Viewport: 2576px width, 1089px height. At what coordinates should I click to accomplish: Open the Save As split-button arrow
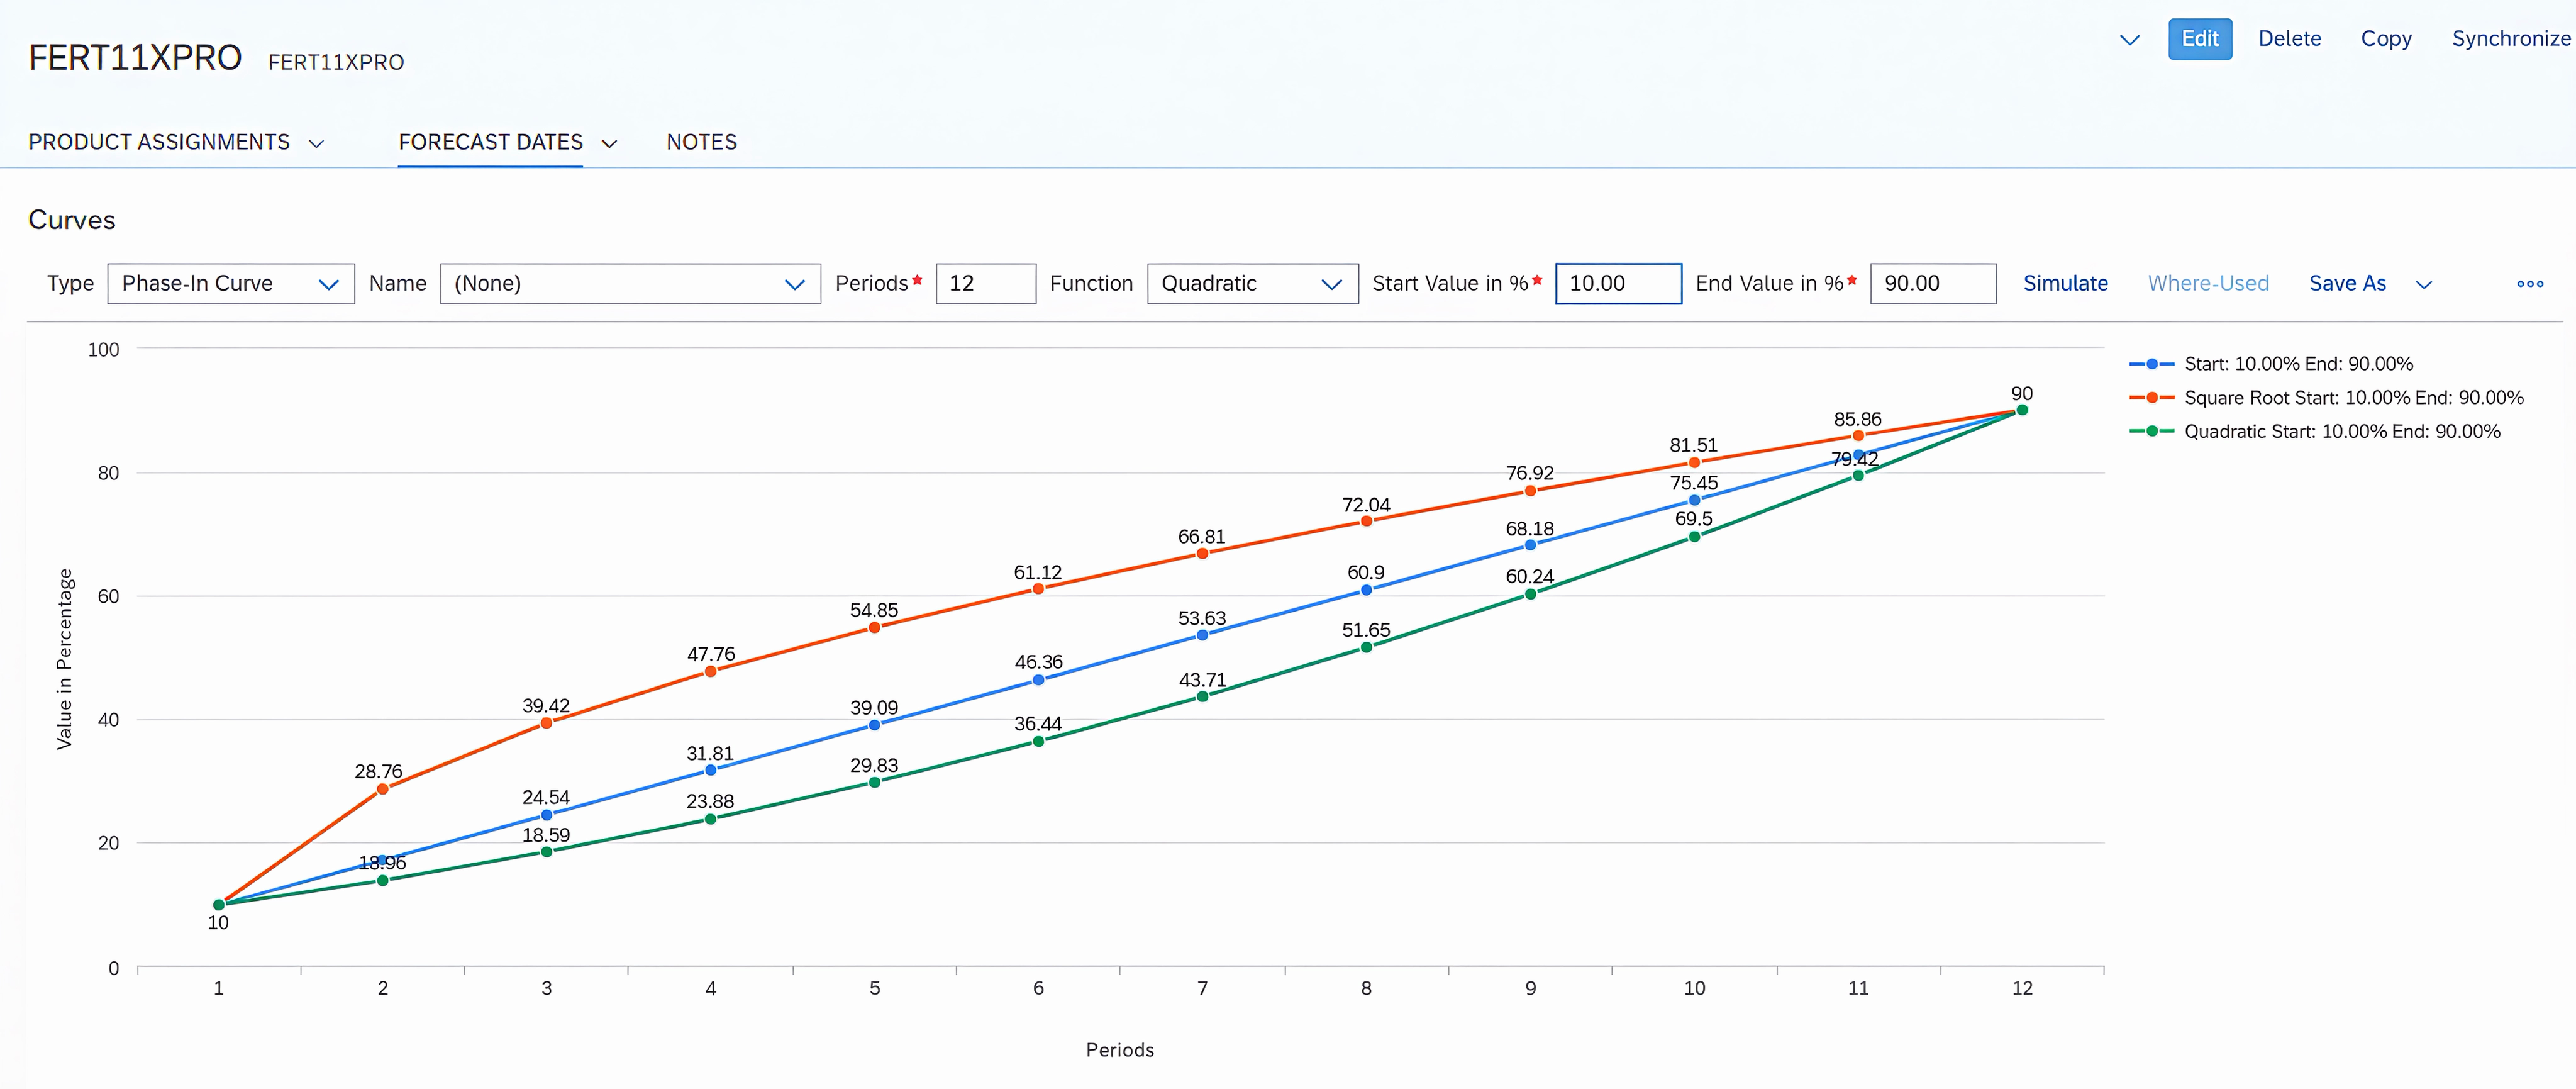(x=2424, y=285)
